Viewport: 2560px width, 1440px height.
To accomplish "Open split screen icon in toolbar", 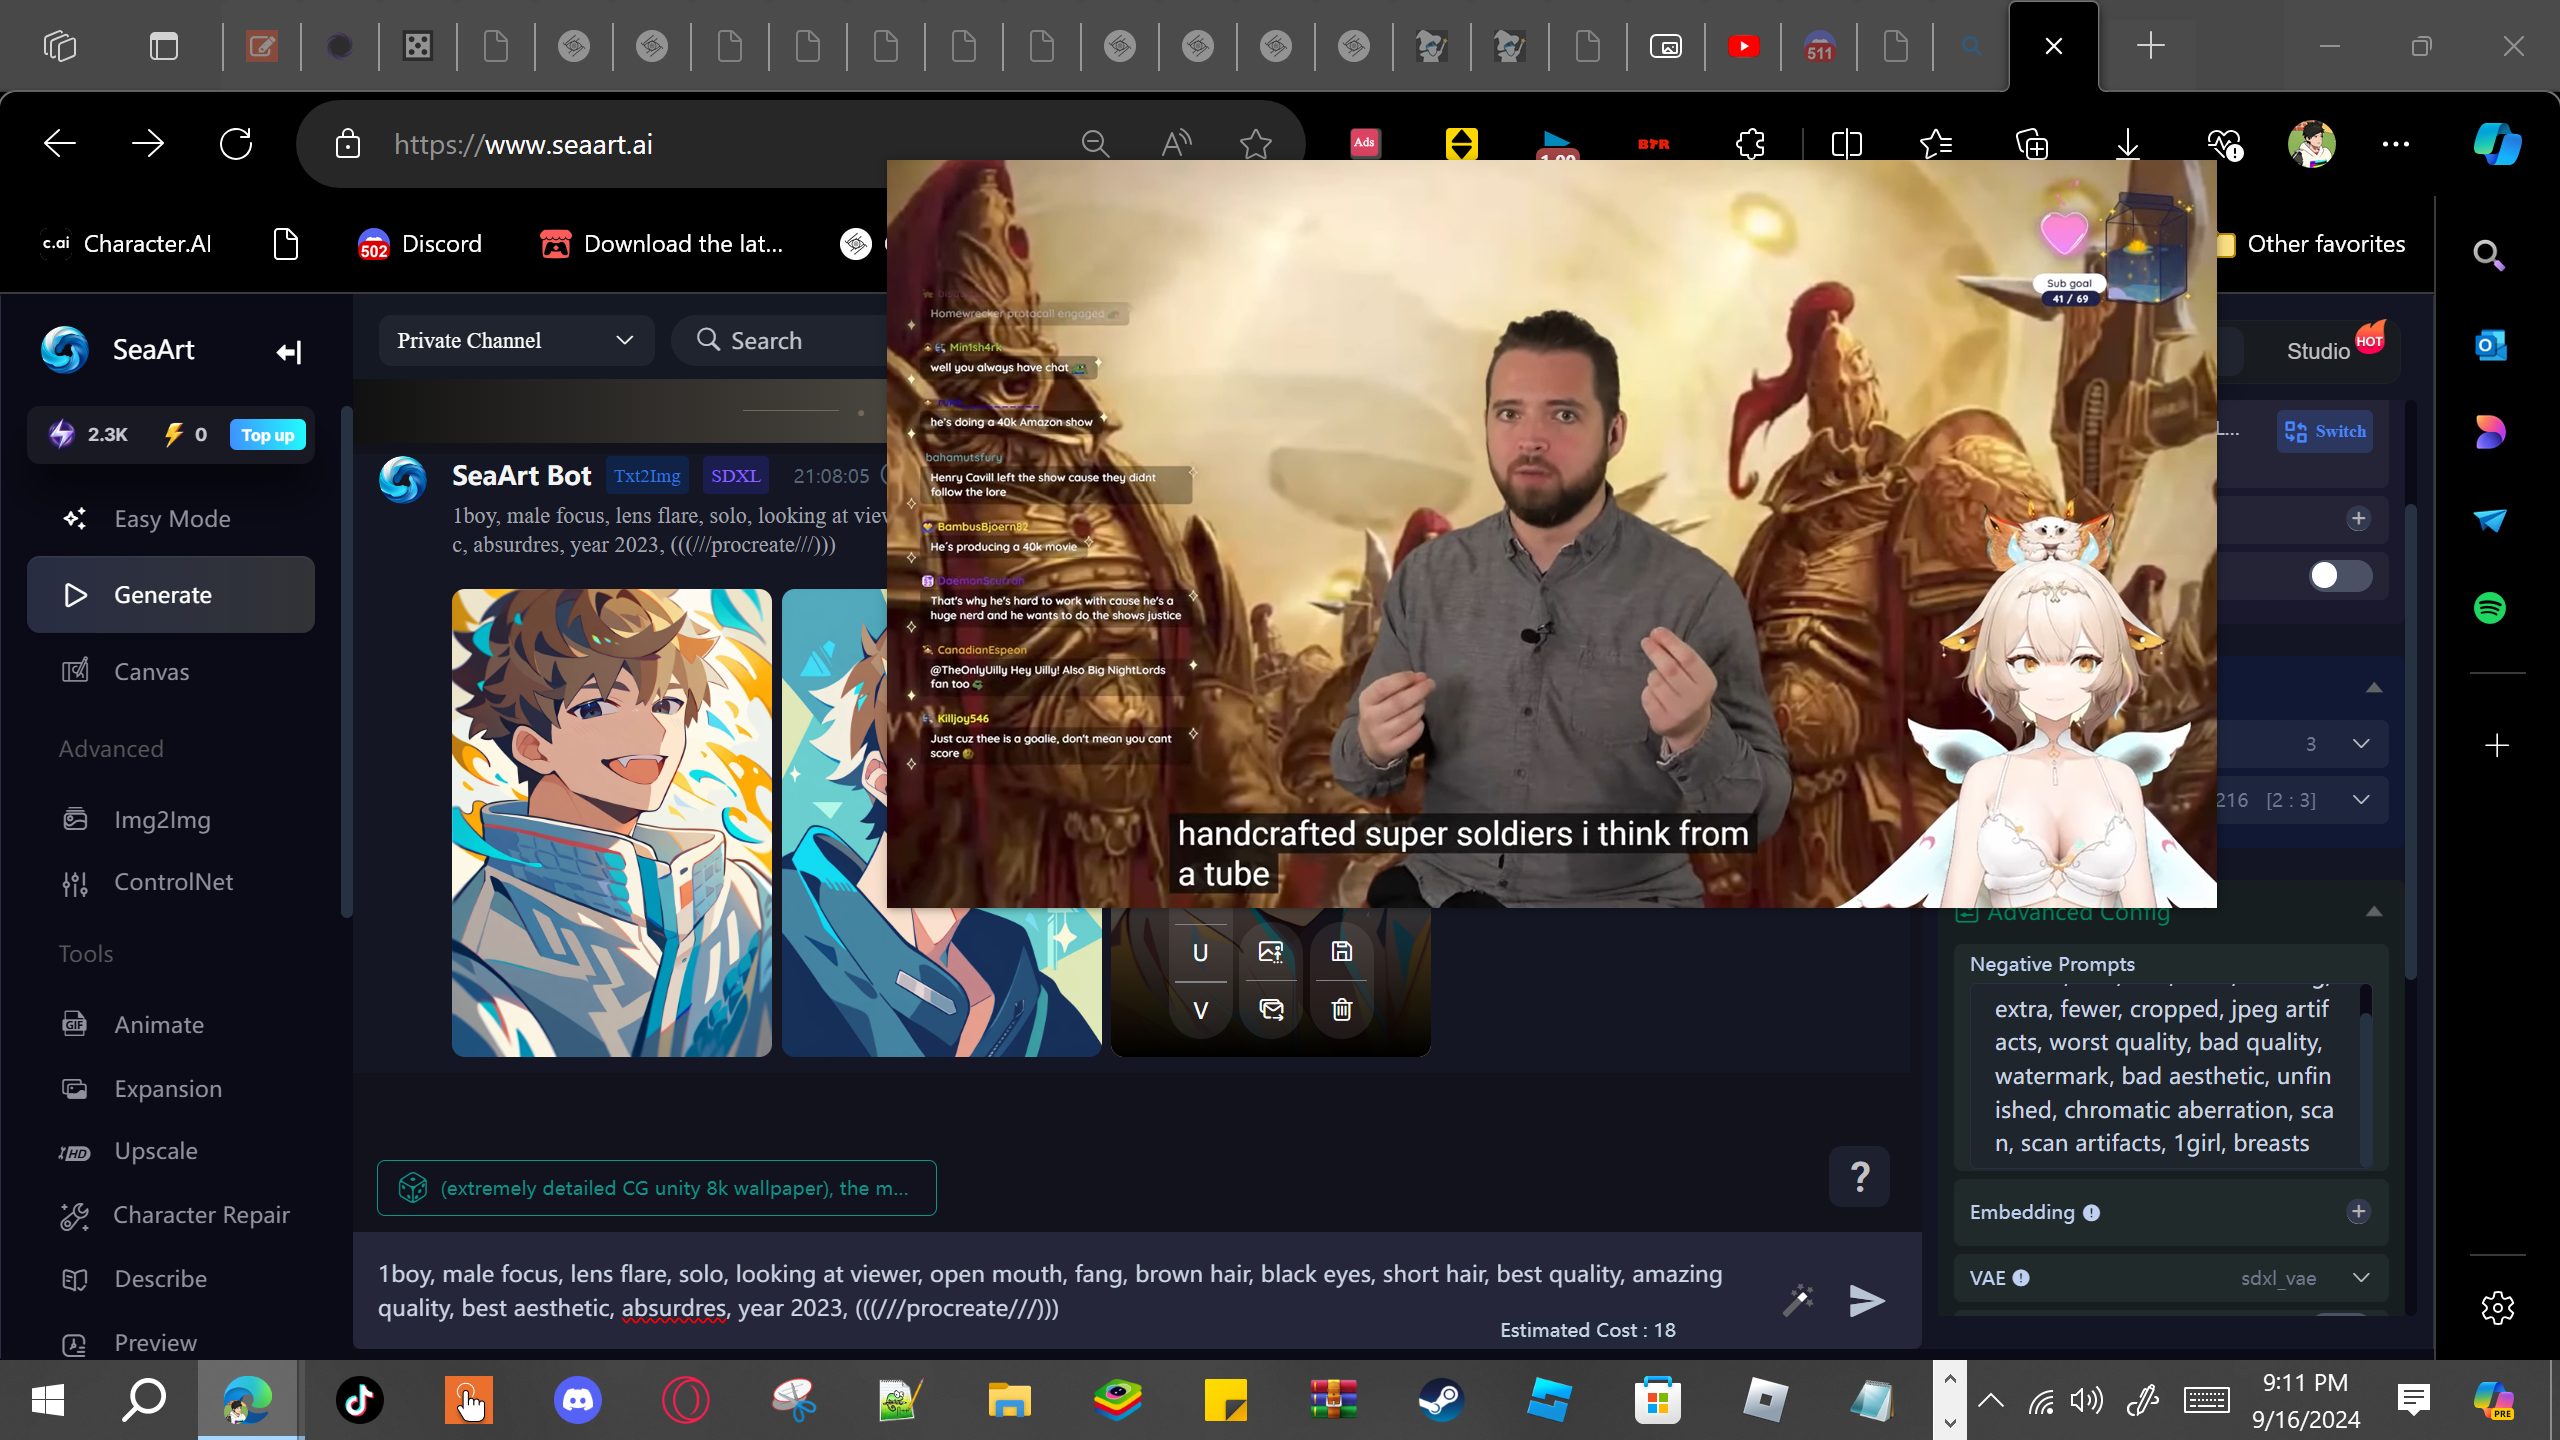I will (x=1846, y=144).
